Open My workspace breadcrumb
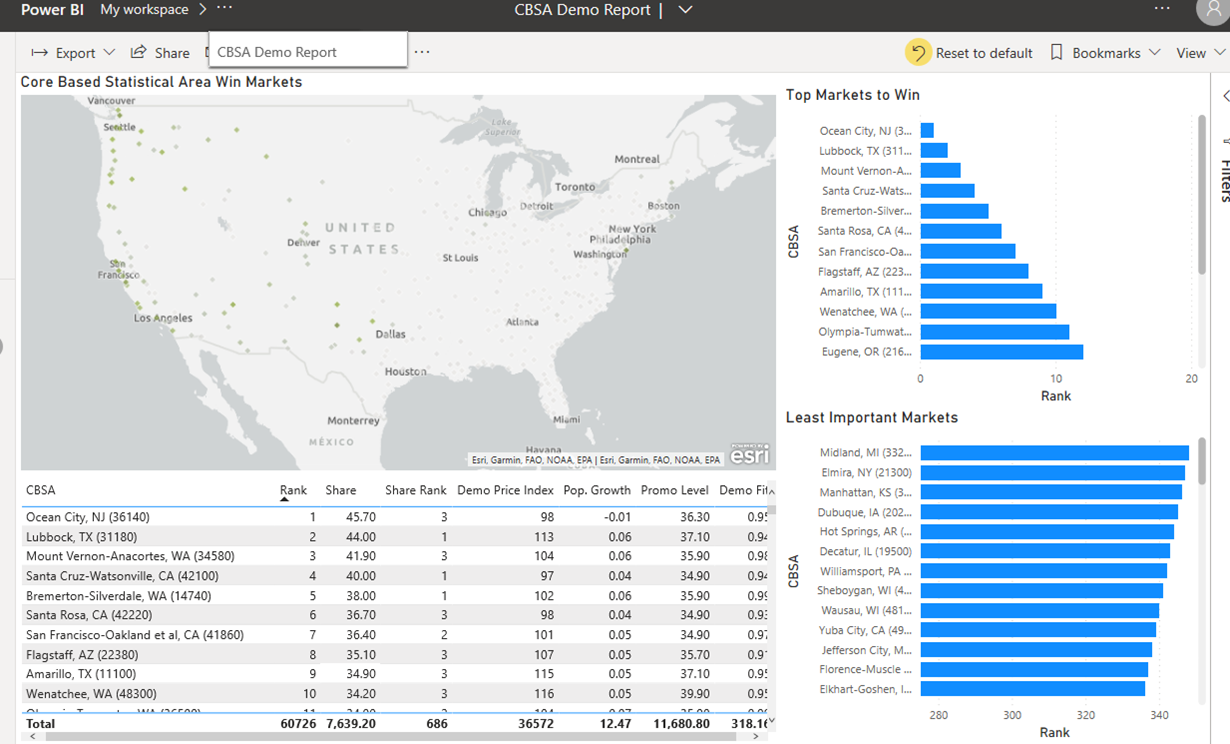1230x744 pixels. 144,9
